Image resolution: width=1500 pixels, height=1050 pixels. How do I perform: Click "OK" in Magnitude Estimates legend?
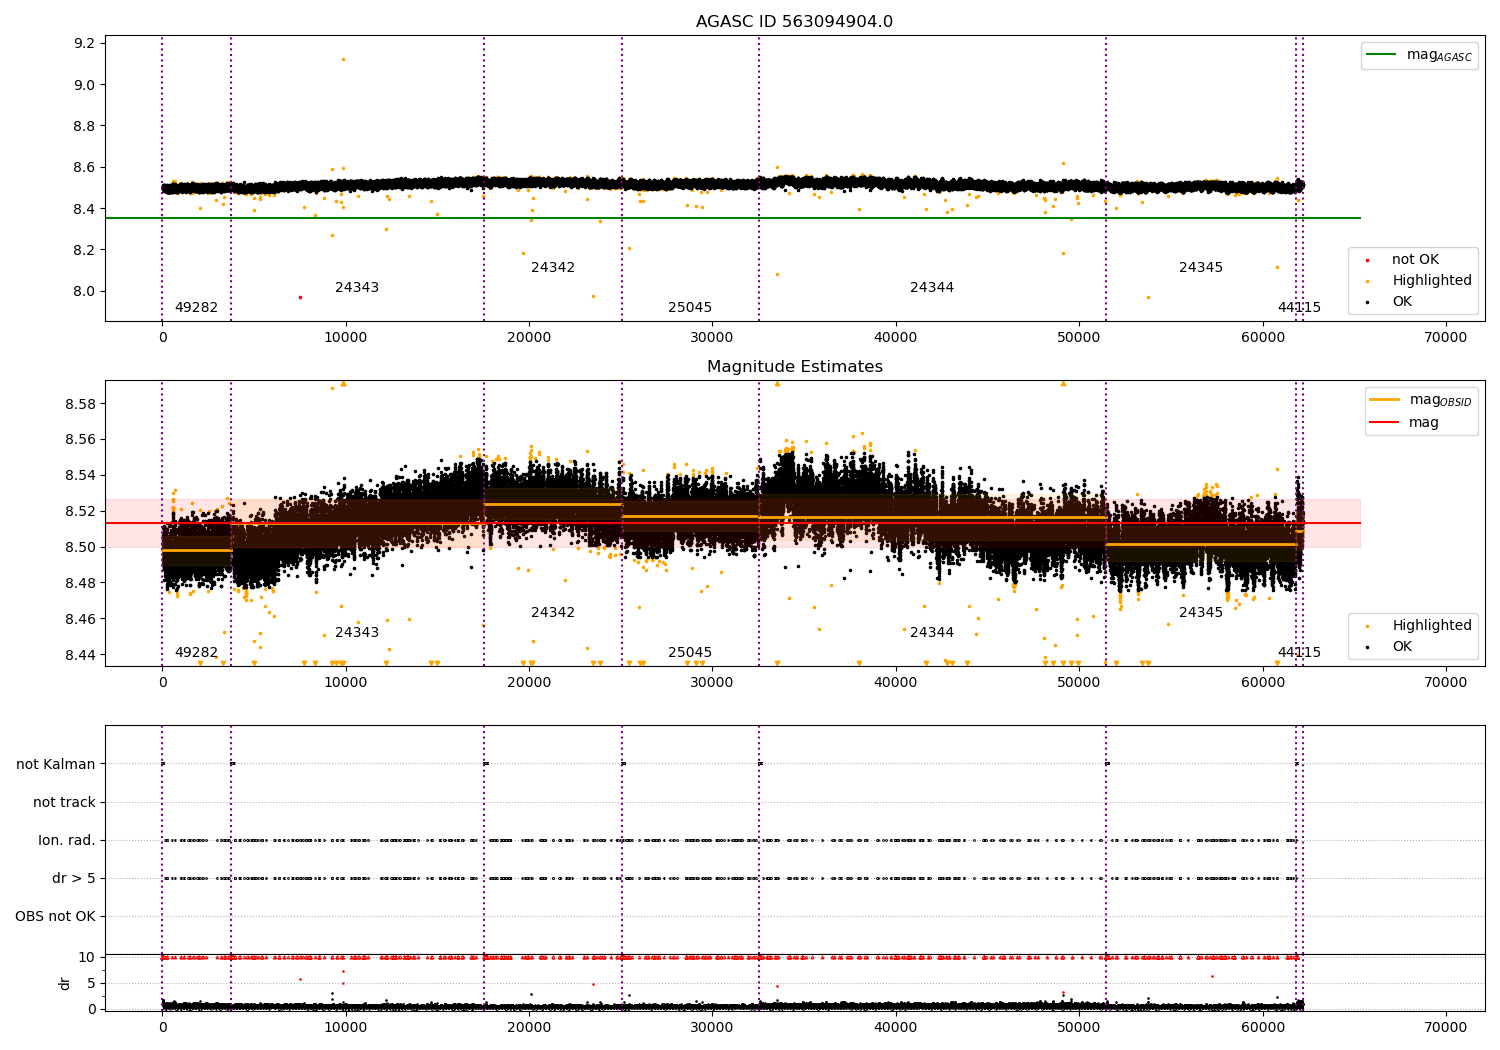pyautogui.click(x=1401, y=646)
